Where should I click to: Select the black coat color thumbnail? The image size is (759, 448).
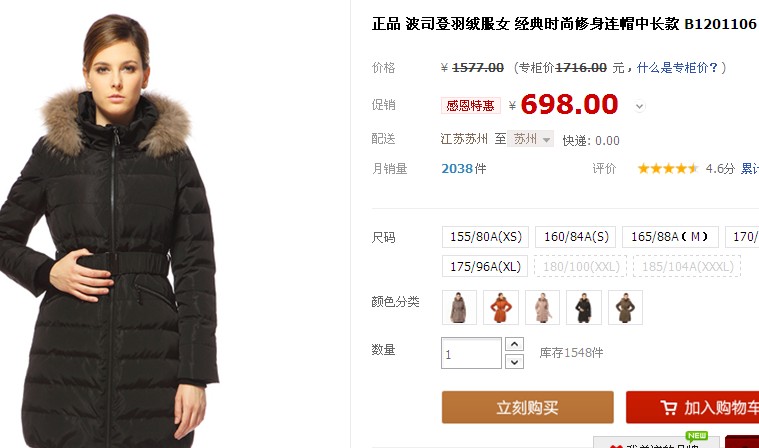click(584, 307)
